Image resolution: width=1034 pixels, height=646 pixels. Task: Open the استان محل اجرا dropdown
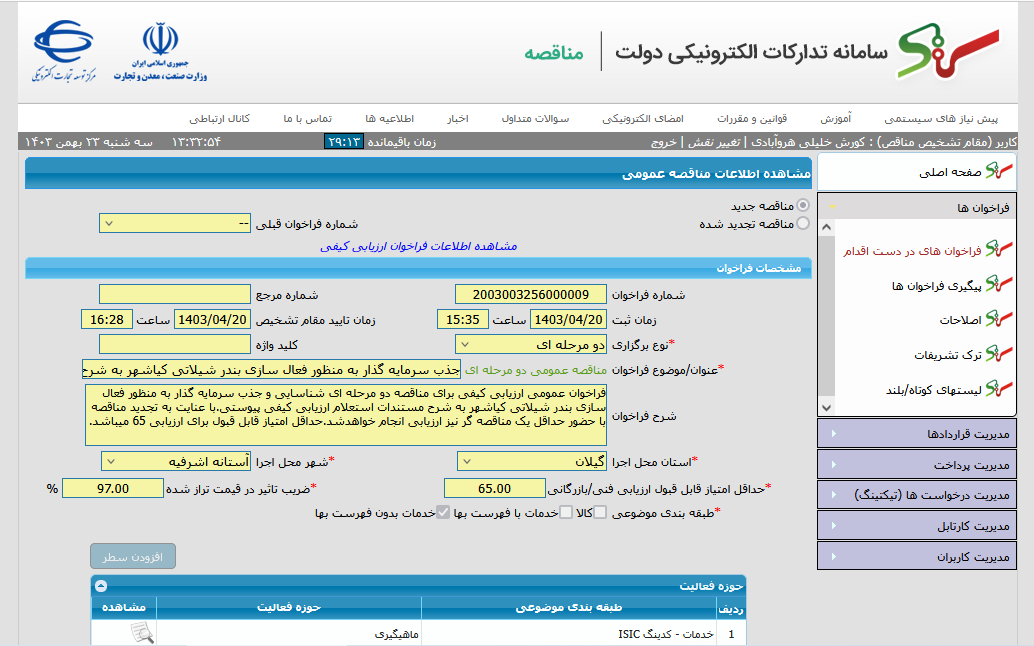pyautogui.click(x=532, y=461)
